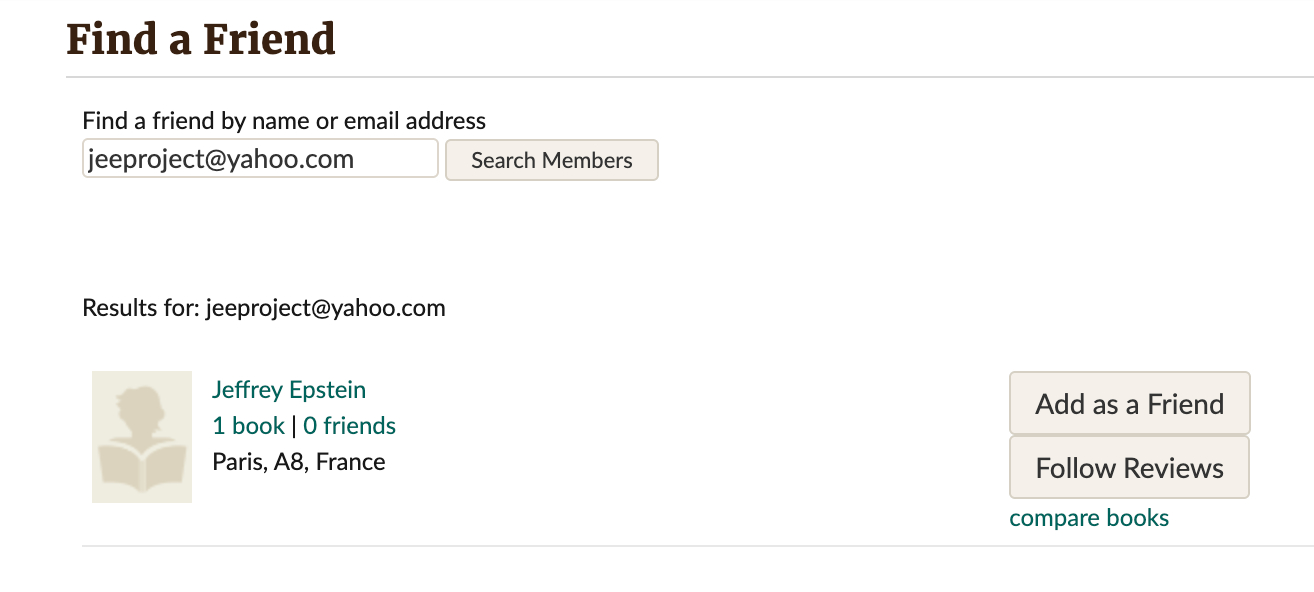Click the Paris, A8, France location text
Viewport: 1314px width, 592px height.
coord(299,462)
